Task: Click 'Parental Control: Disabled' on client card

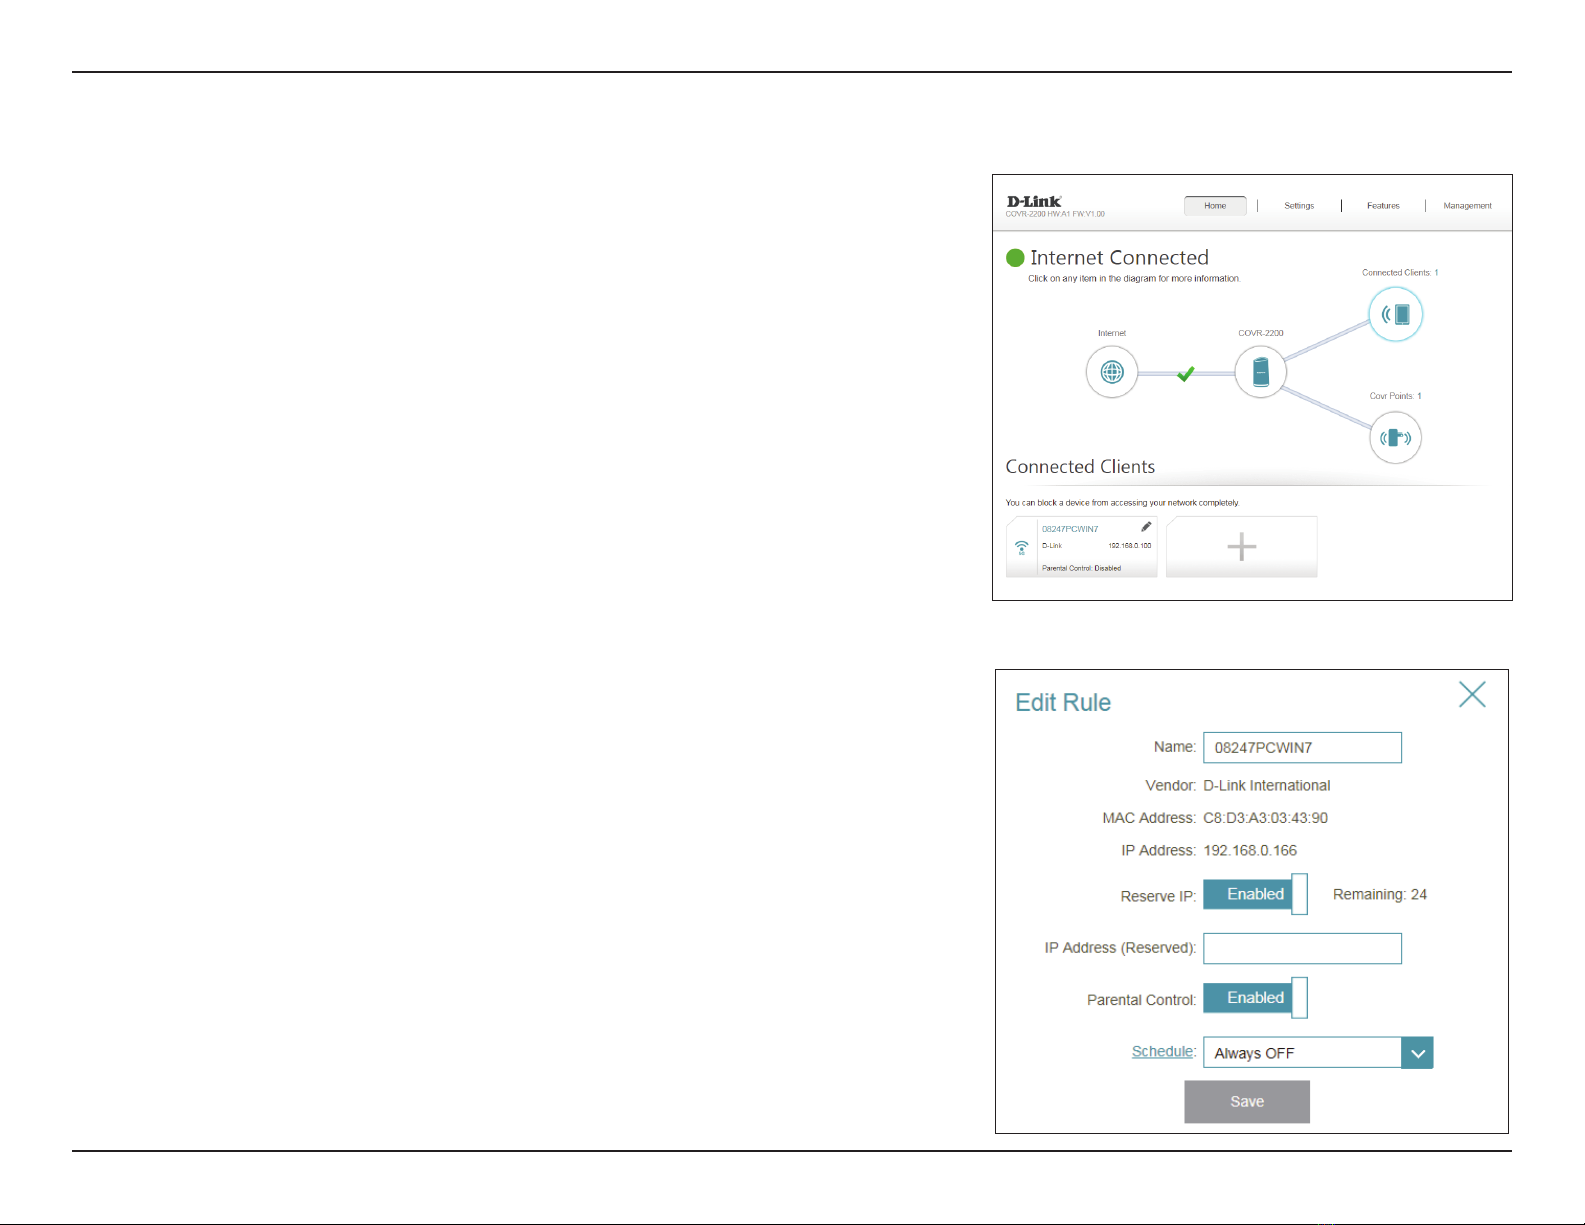Action: click(x=1081, y=568)
